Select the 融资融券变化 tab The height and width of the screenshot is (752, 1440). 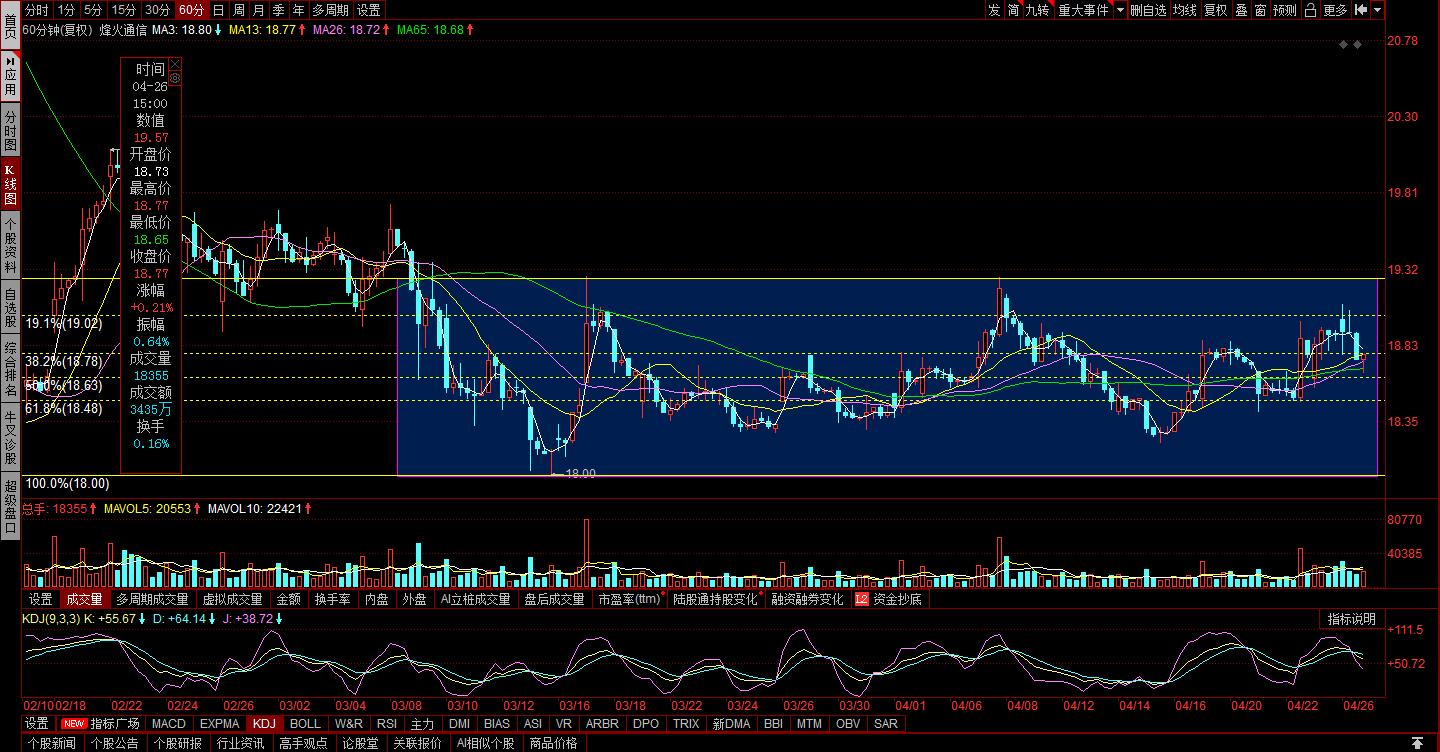point(807,600)
